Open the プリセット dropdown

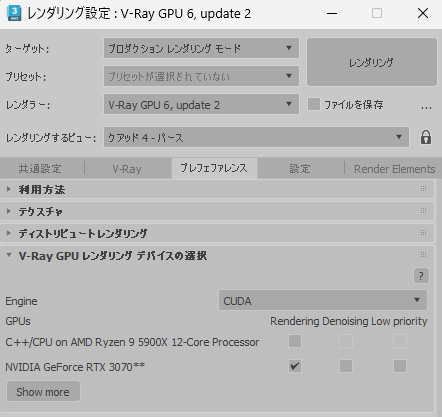[201, 76]
